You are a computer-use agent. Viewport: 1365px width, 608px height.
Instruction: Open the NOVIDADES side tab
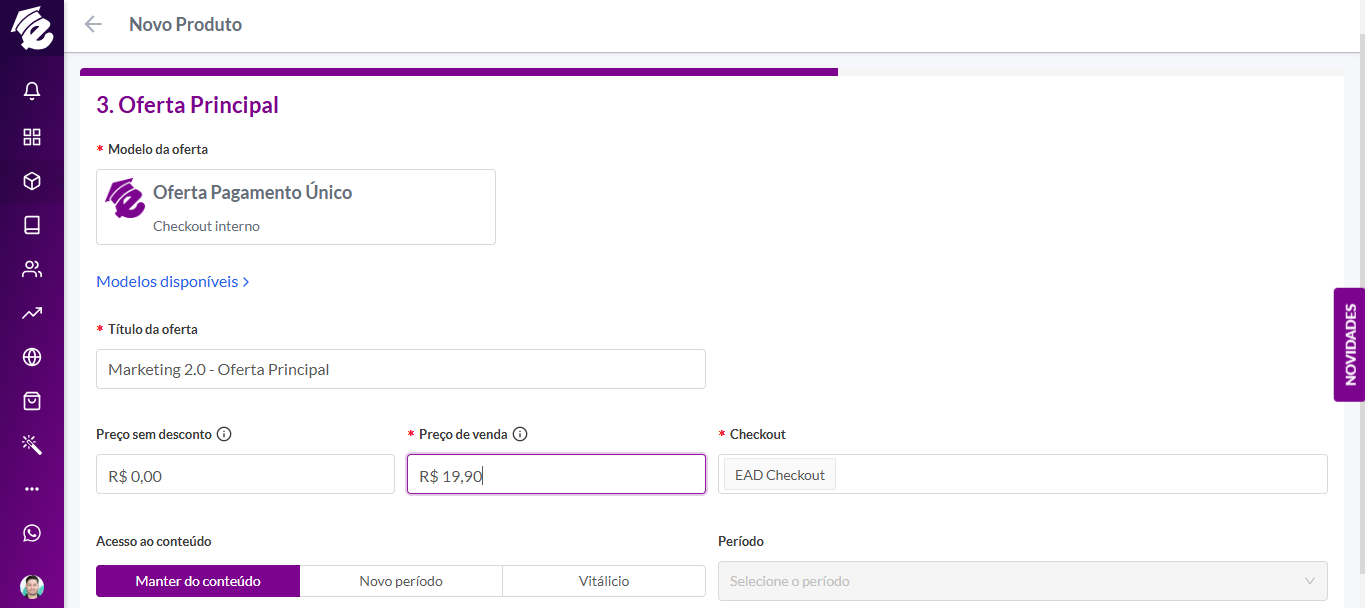1349,331
